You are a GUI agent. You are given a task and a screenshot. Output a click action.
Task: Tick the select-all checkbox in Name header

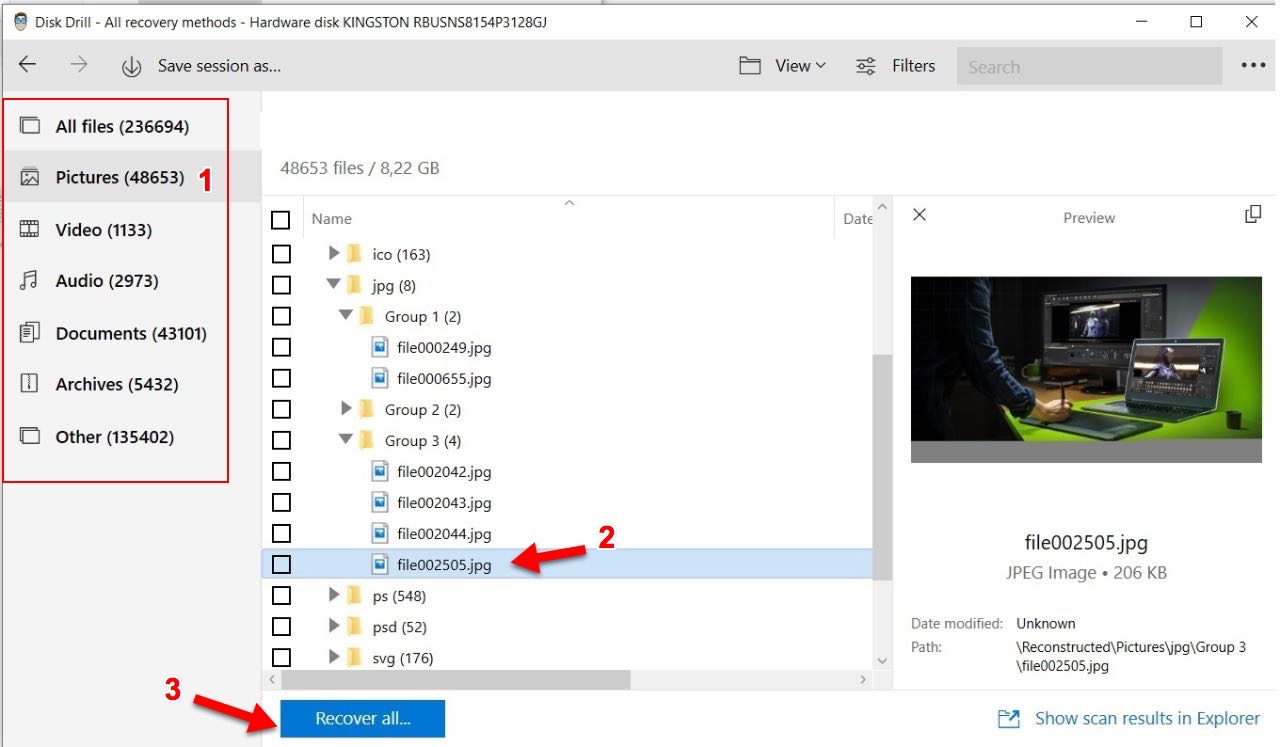tap(281, 219)
